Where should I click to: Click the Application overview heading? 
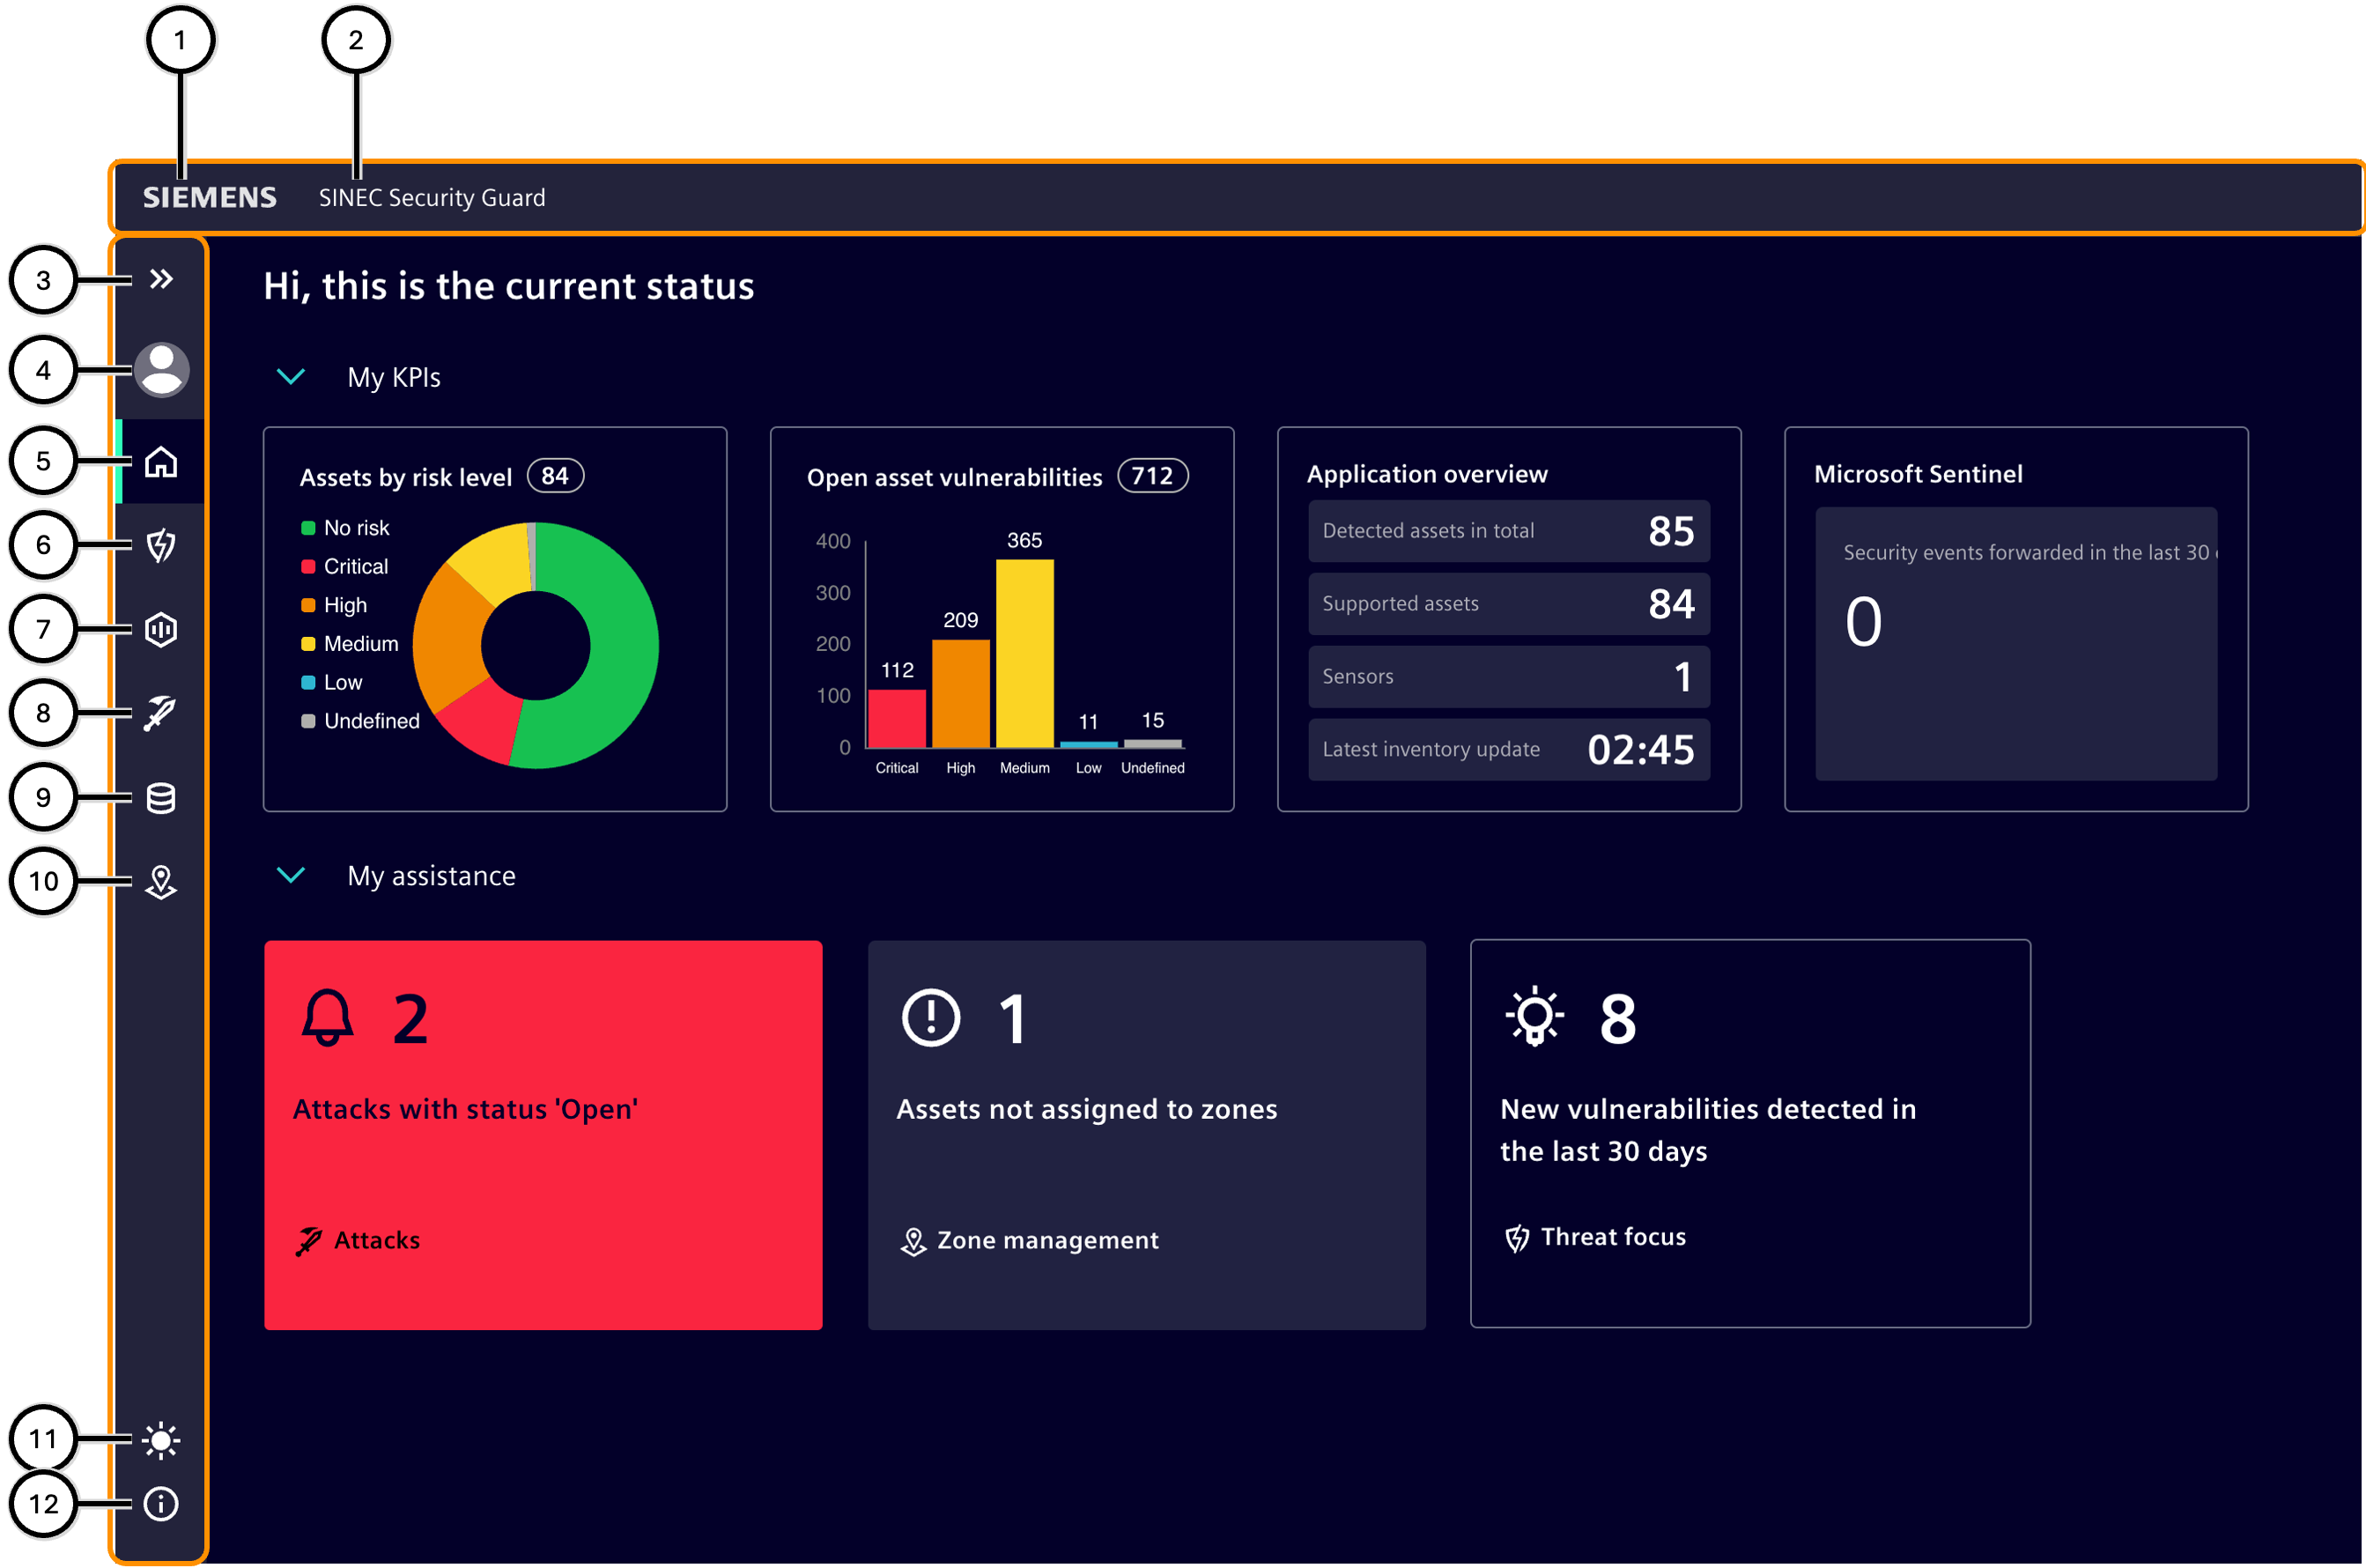click(x=1427, y=474)
